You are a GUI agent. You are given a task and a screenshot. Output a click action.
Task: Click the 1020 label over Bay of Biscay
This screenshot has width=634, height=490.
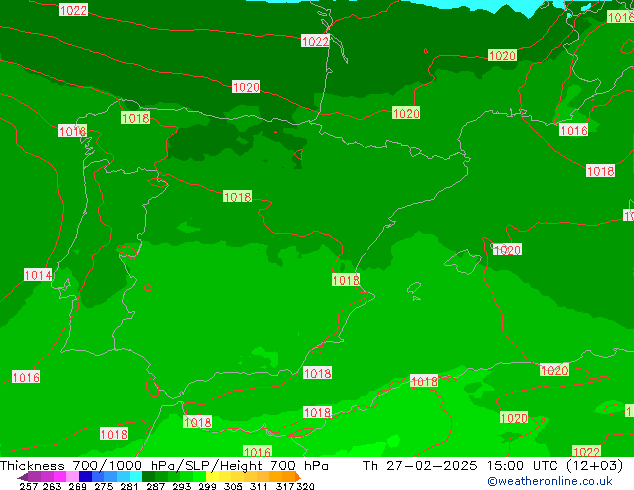click(x=246, y=87)
